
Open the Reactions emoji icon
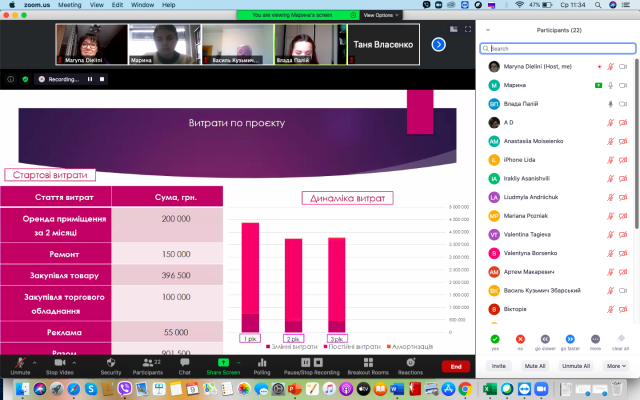coord(411,362)
